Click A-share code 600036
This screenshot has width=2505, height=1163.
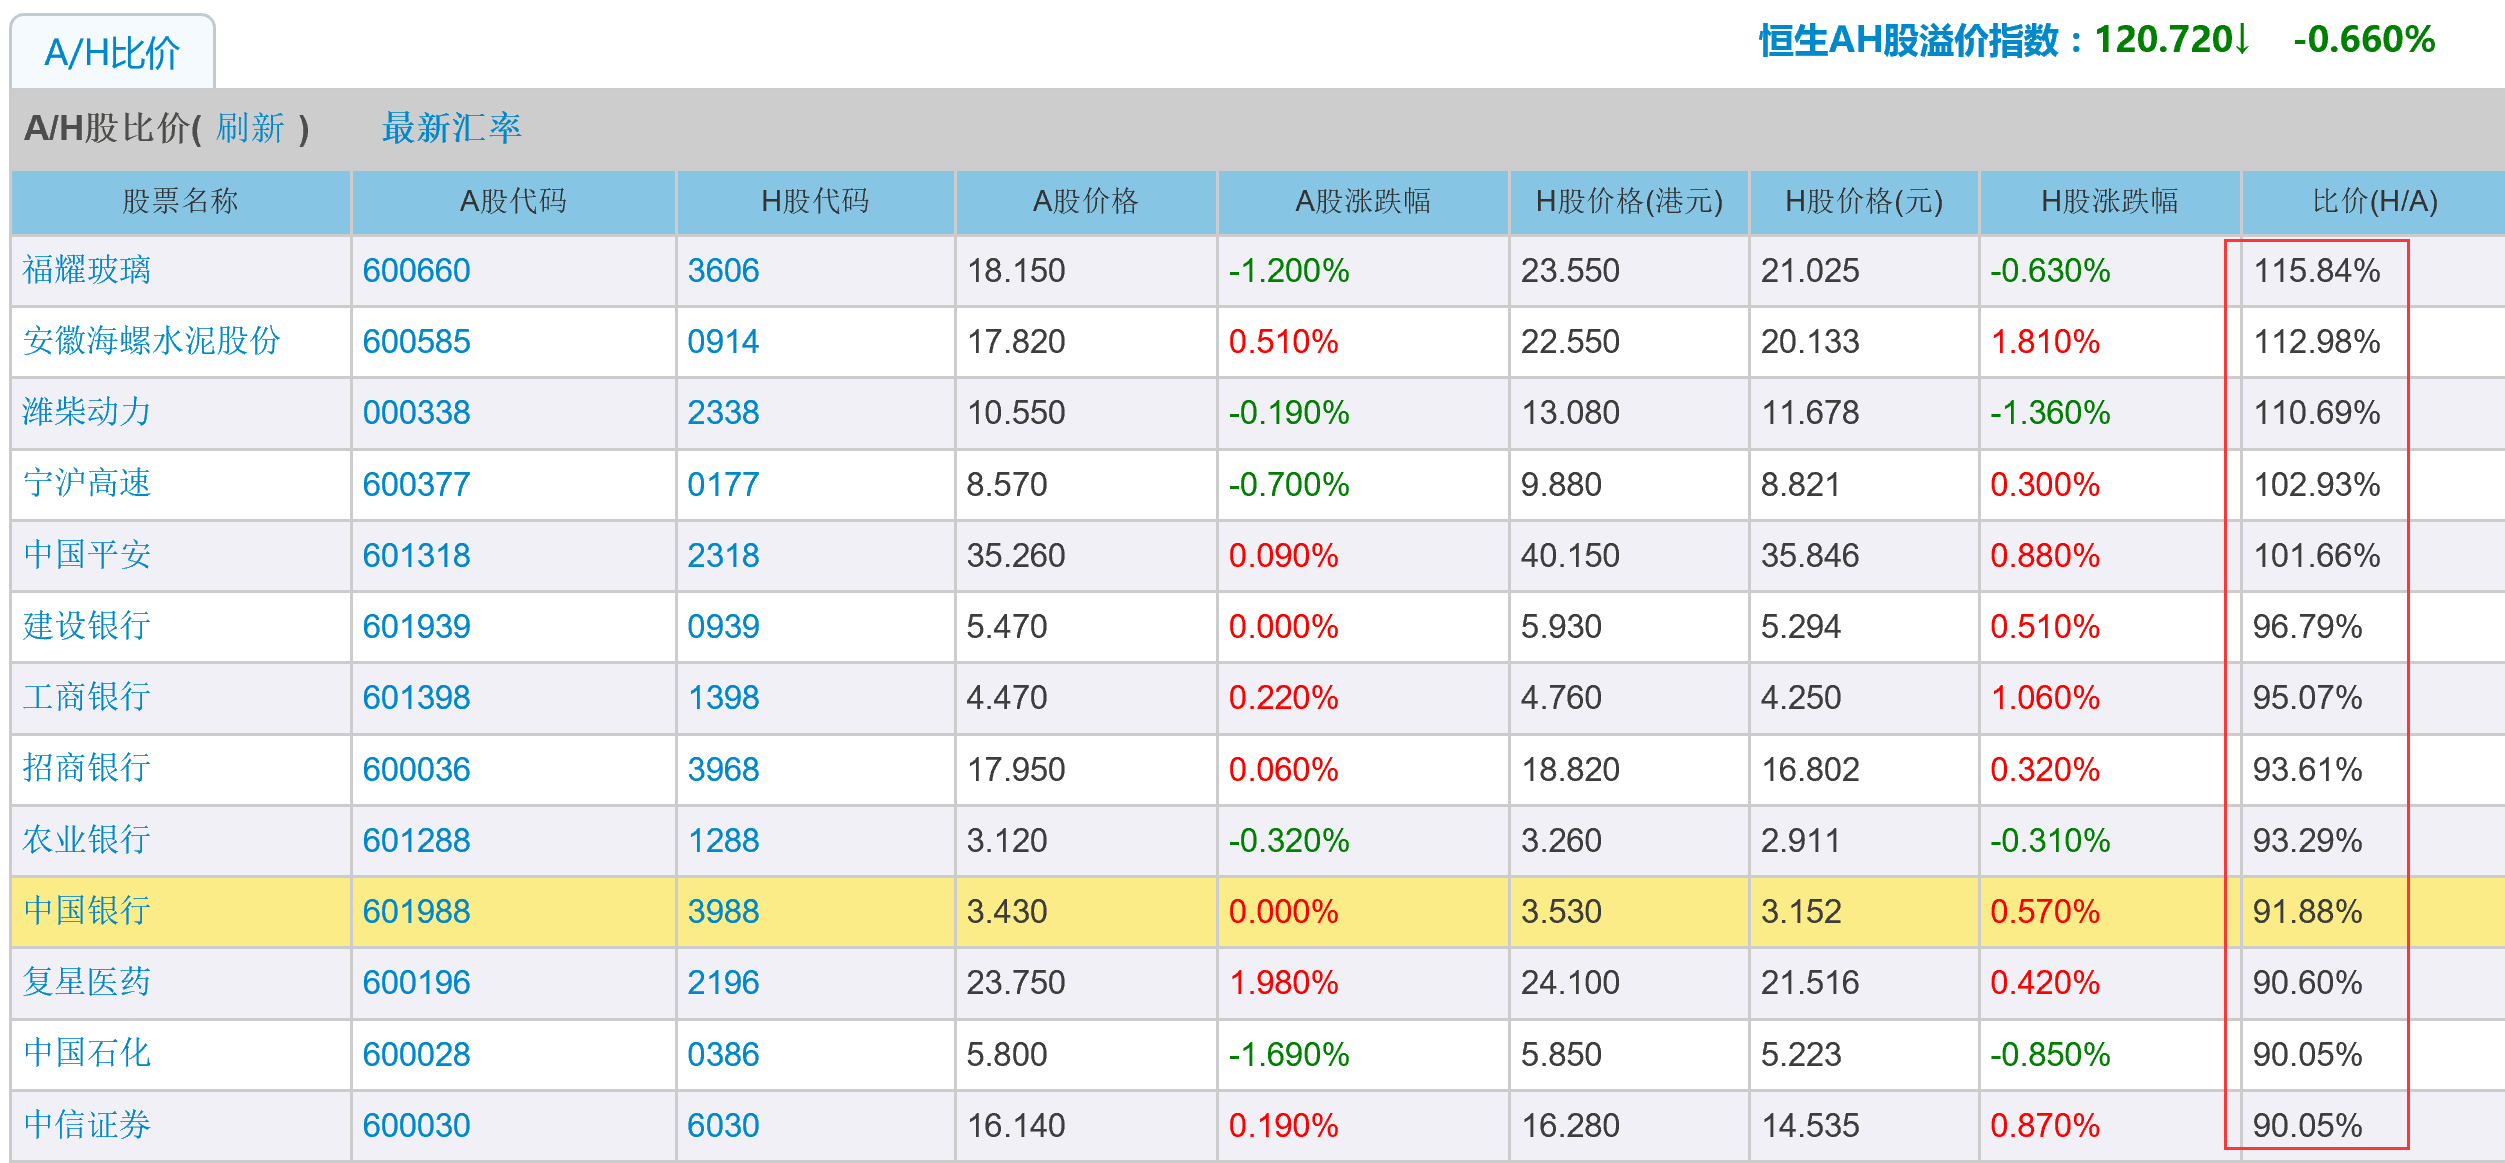pos(416,769)
